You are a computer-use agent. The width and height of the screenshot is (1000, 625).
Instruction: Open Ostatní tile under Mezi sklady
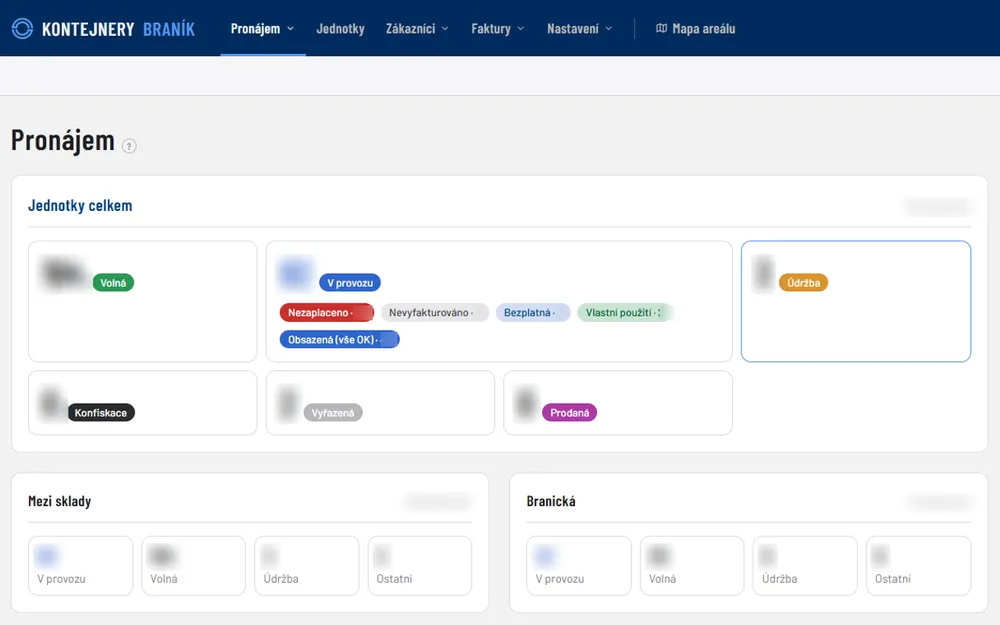click(x=420, y=566)
